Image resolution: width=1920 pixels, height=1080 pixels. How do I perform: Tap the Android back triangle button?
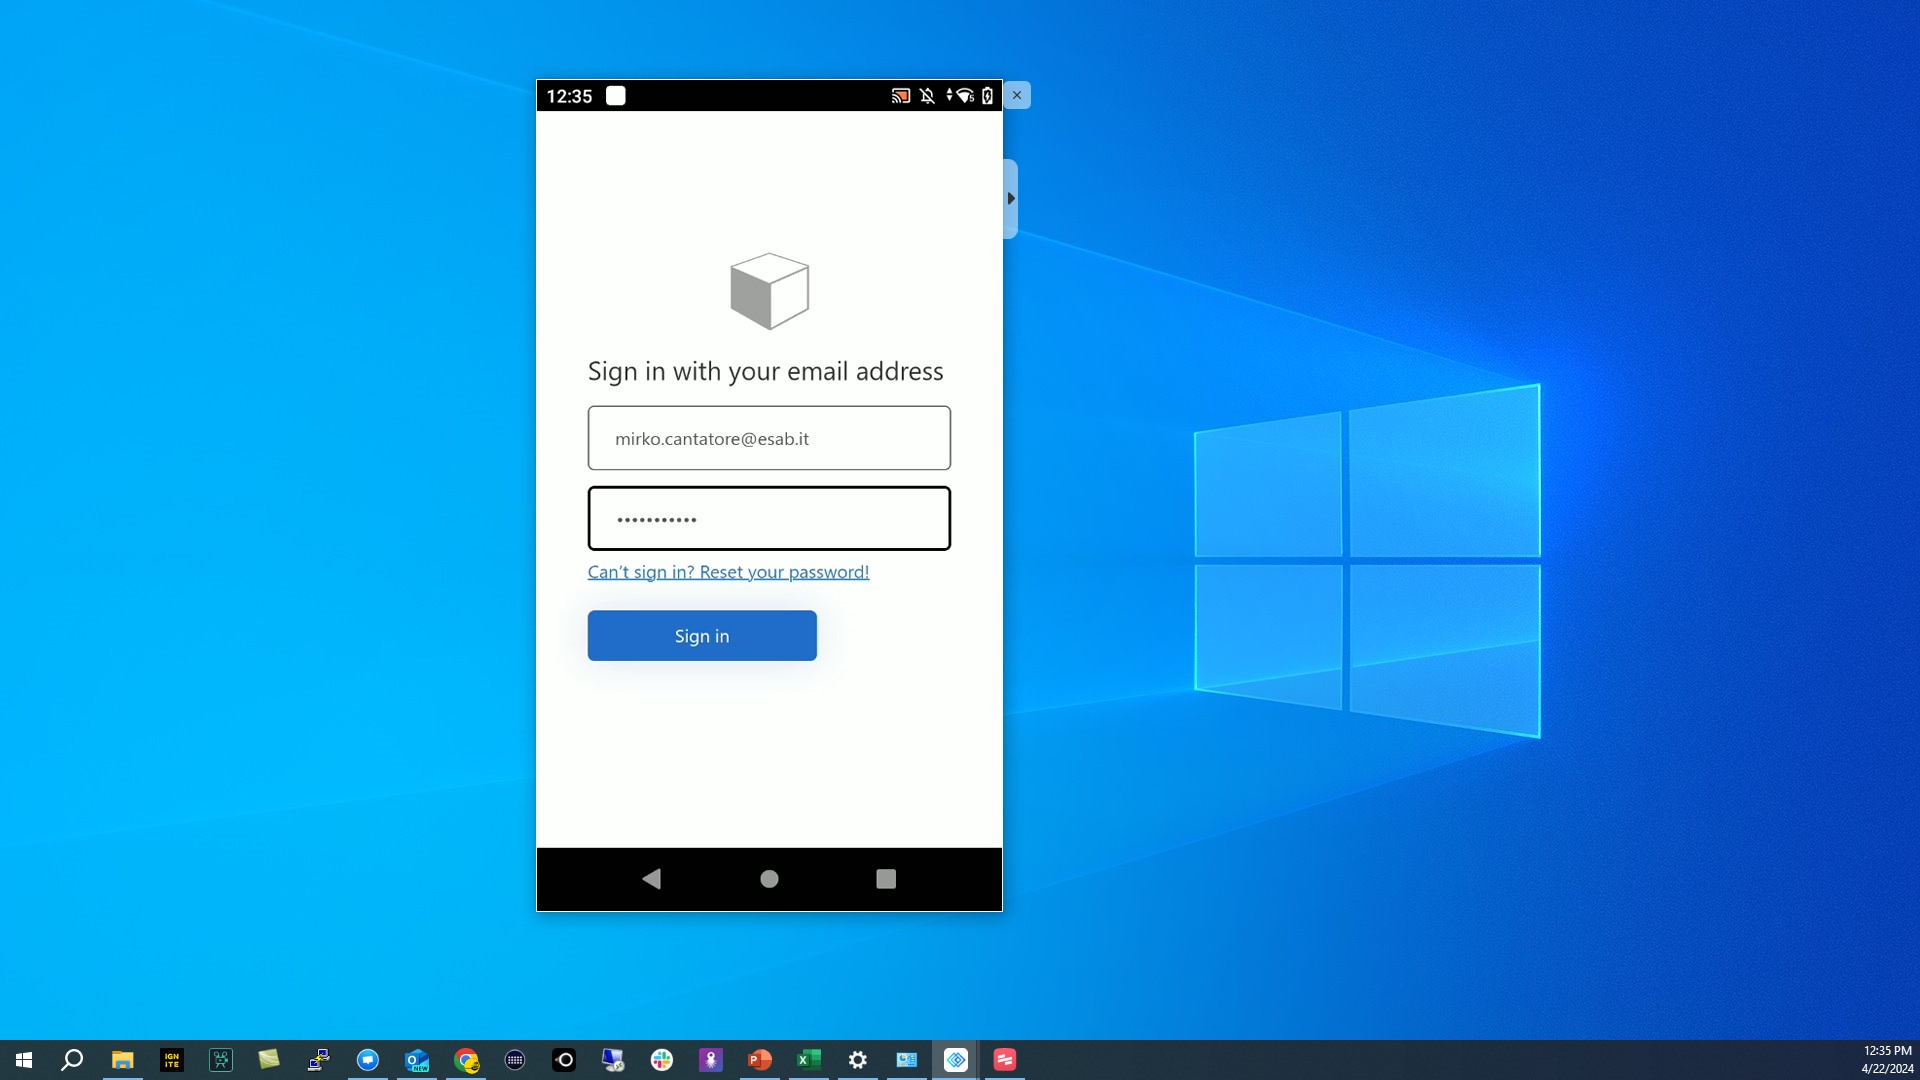[652, 879]
